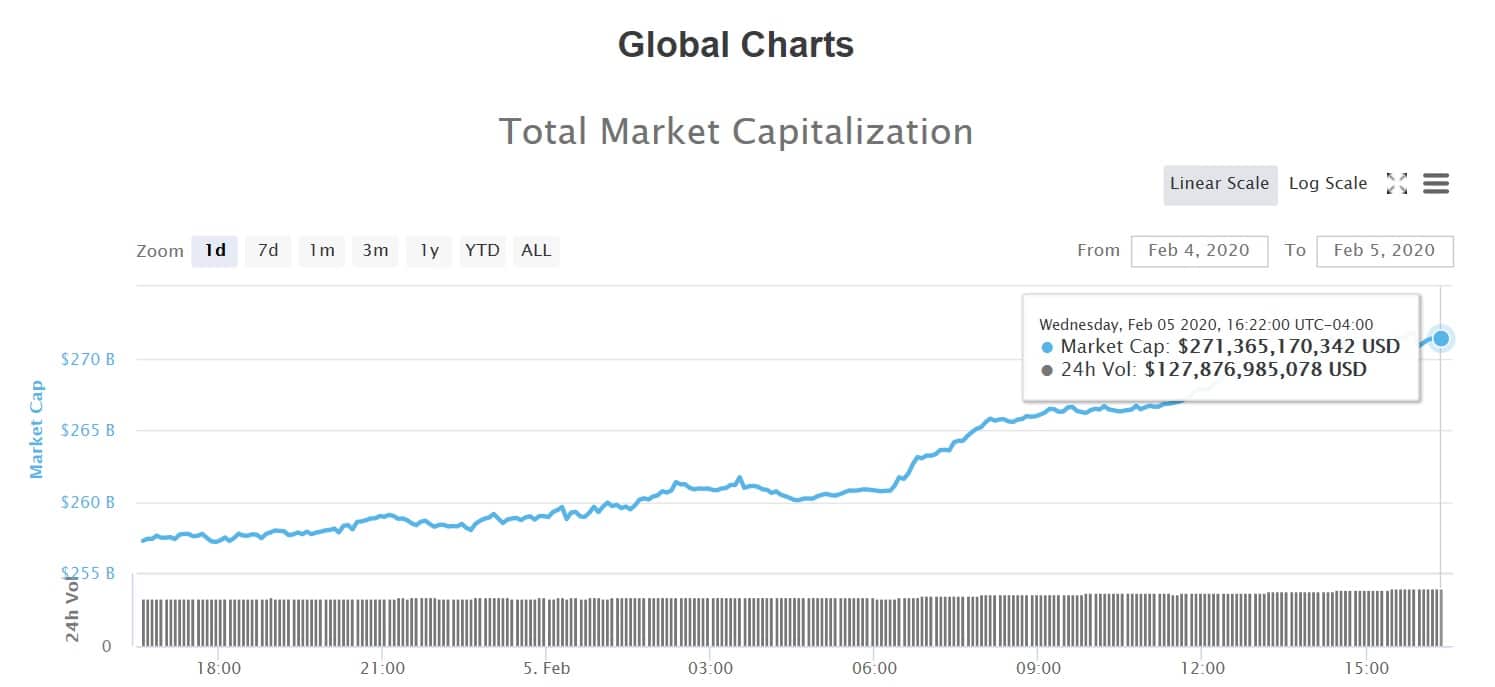
Task: Click the To date field
Action: (1384, 251)
